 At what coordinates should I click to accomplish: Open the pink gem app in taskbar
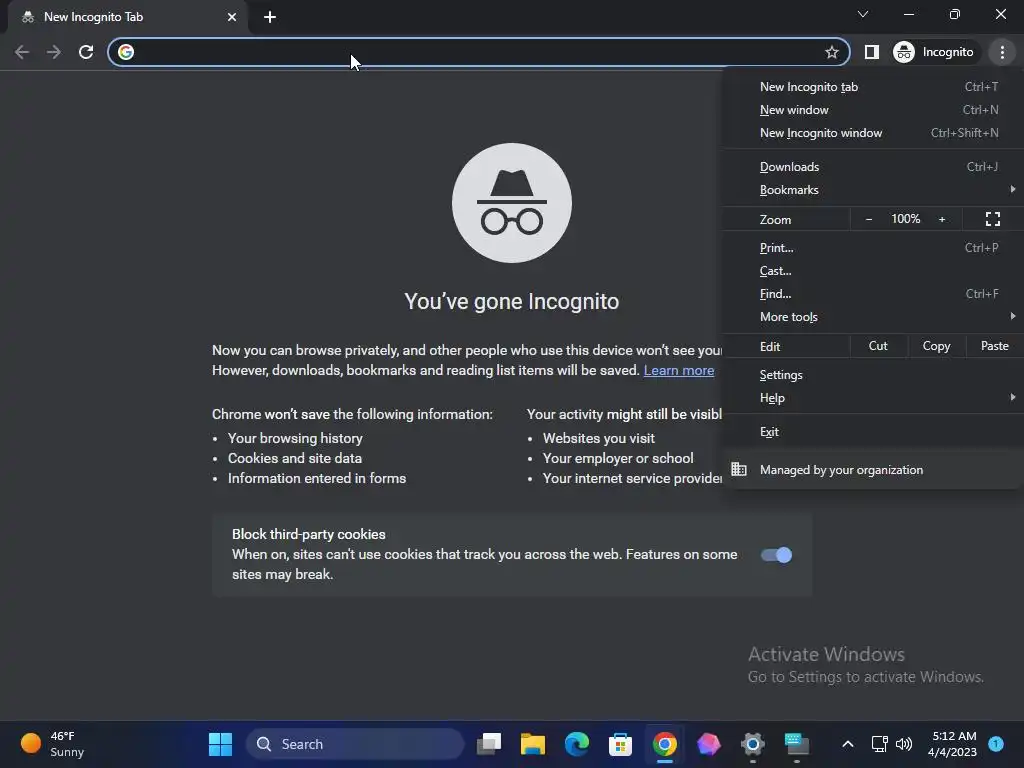pos(708,744)
